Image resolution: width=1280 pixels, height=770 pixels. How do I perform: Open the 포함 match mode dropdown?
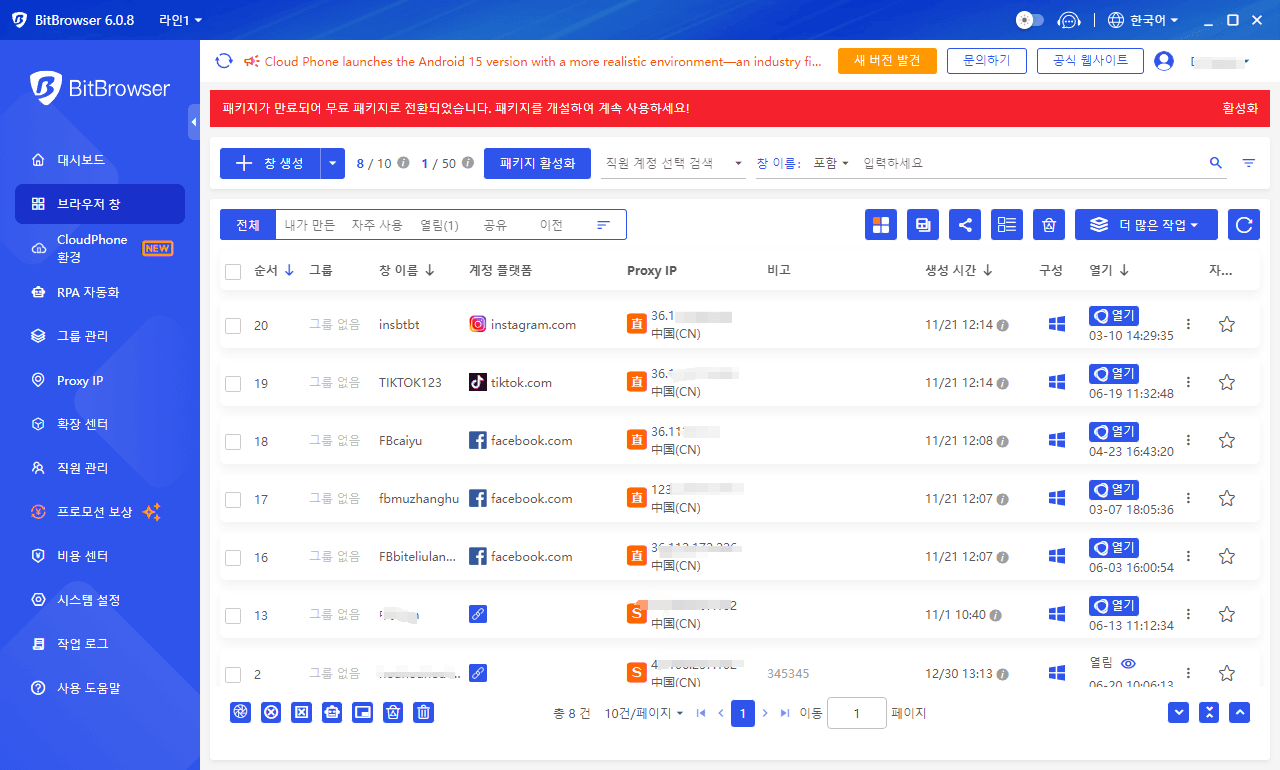point(830,163)
